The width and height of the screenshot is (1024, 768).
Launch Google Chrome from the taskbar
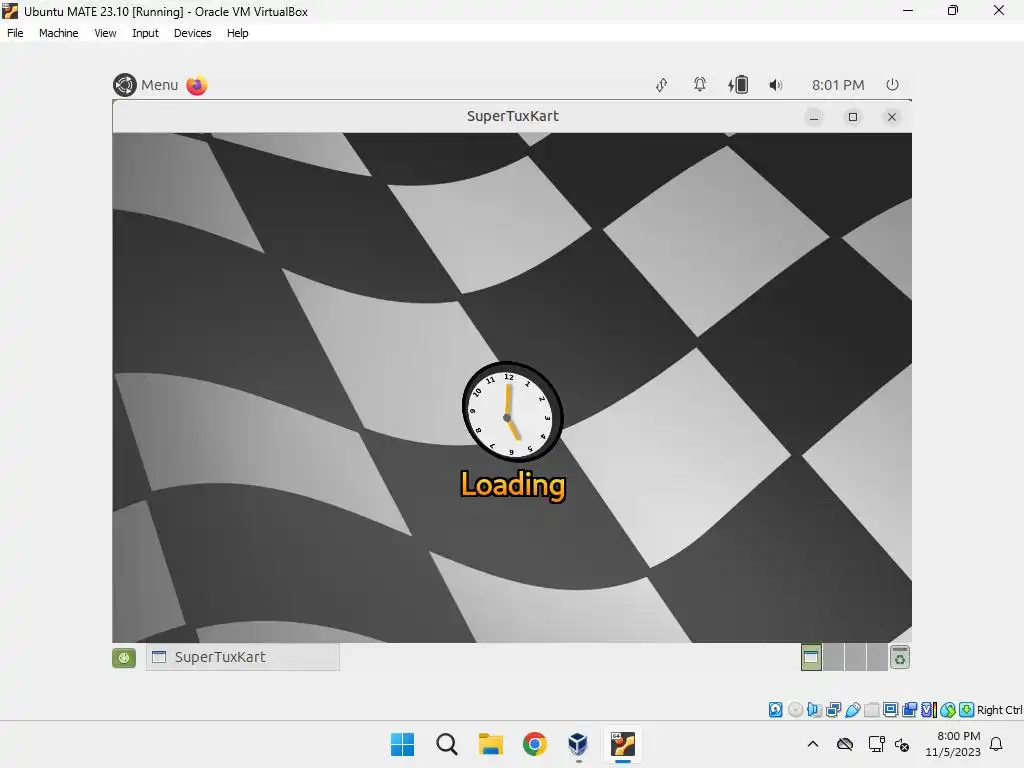coord(535,744)
